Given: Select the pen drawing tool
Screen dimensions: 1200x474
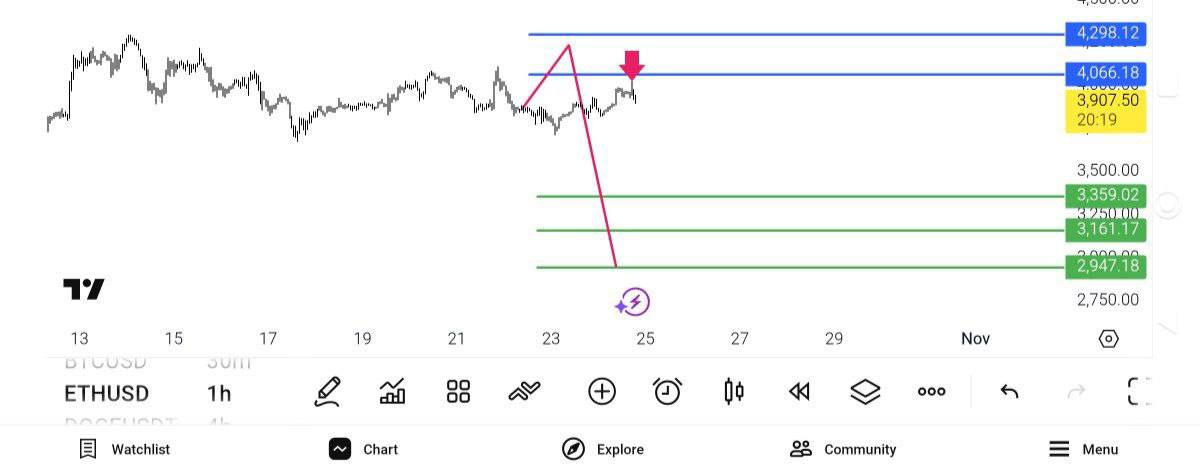Looking at the screenshot, I should click(x=327, y=392).
